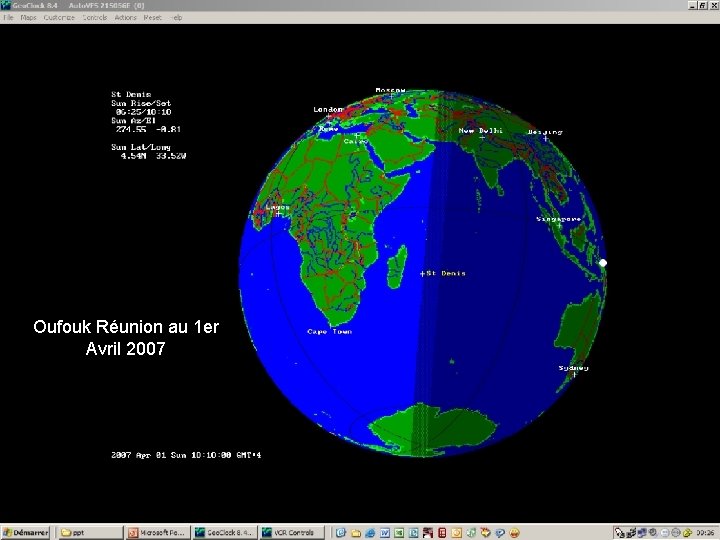Screen dimensions: 720x540
Task: Click the date line 2007 Apr 01
Action: pos(186,455)
